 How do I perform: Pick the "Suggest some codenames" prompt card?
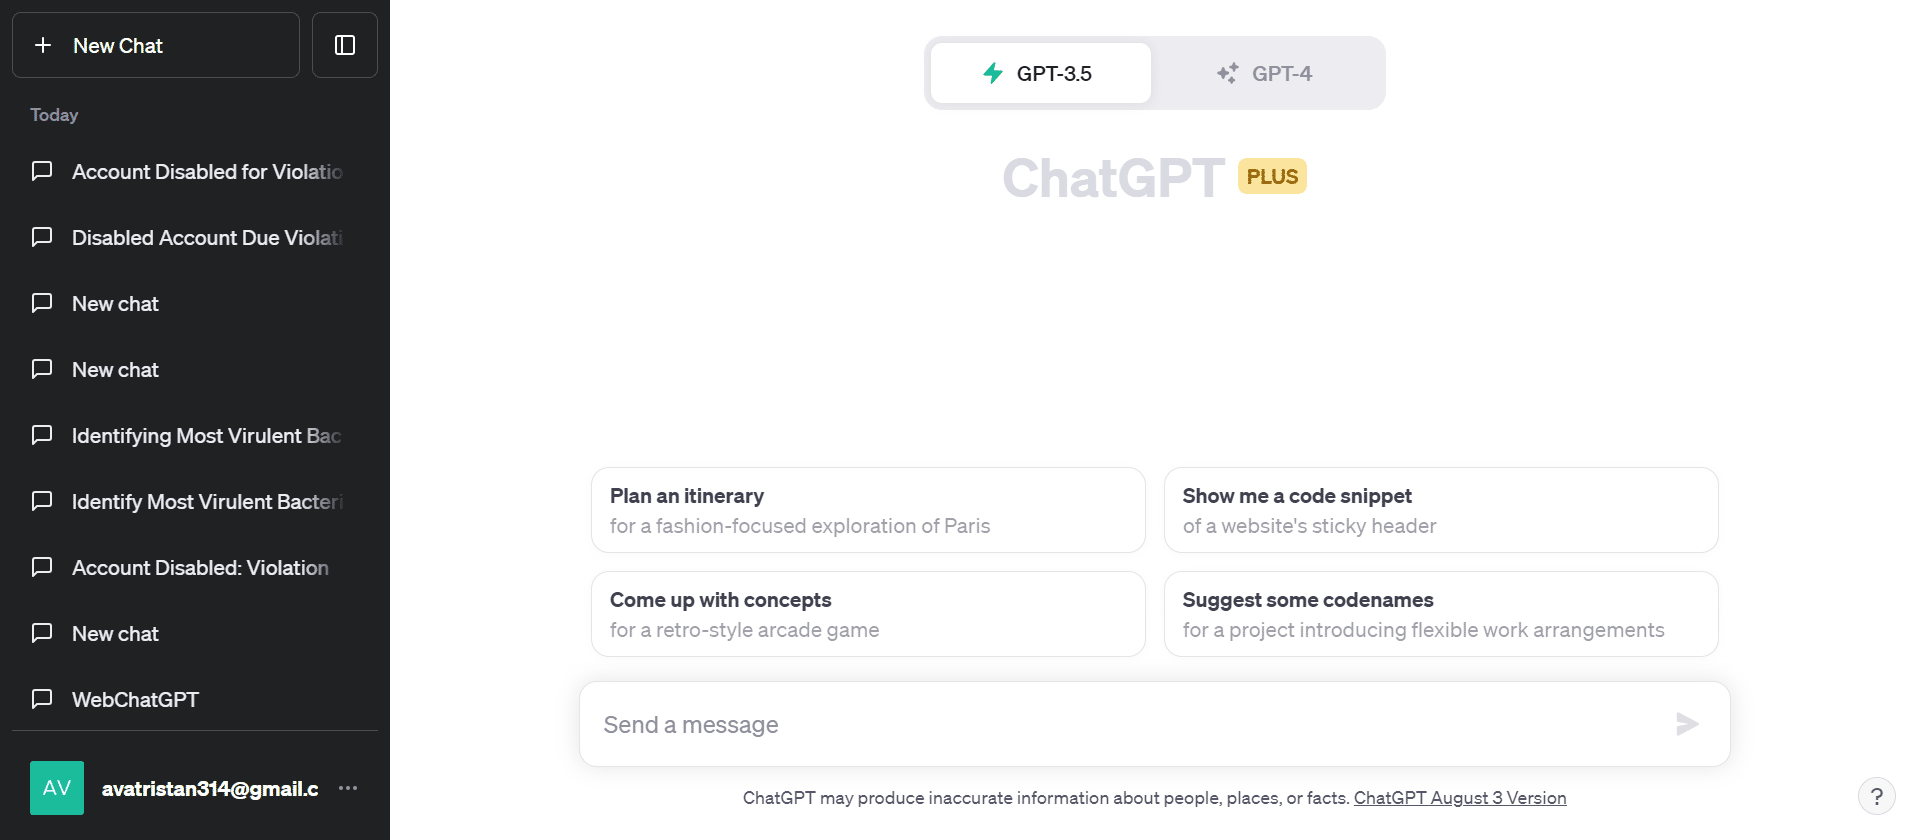(x=1440, y=614)
